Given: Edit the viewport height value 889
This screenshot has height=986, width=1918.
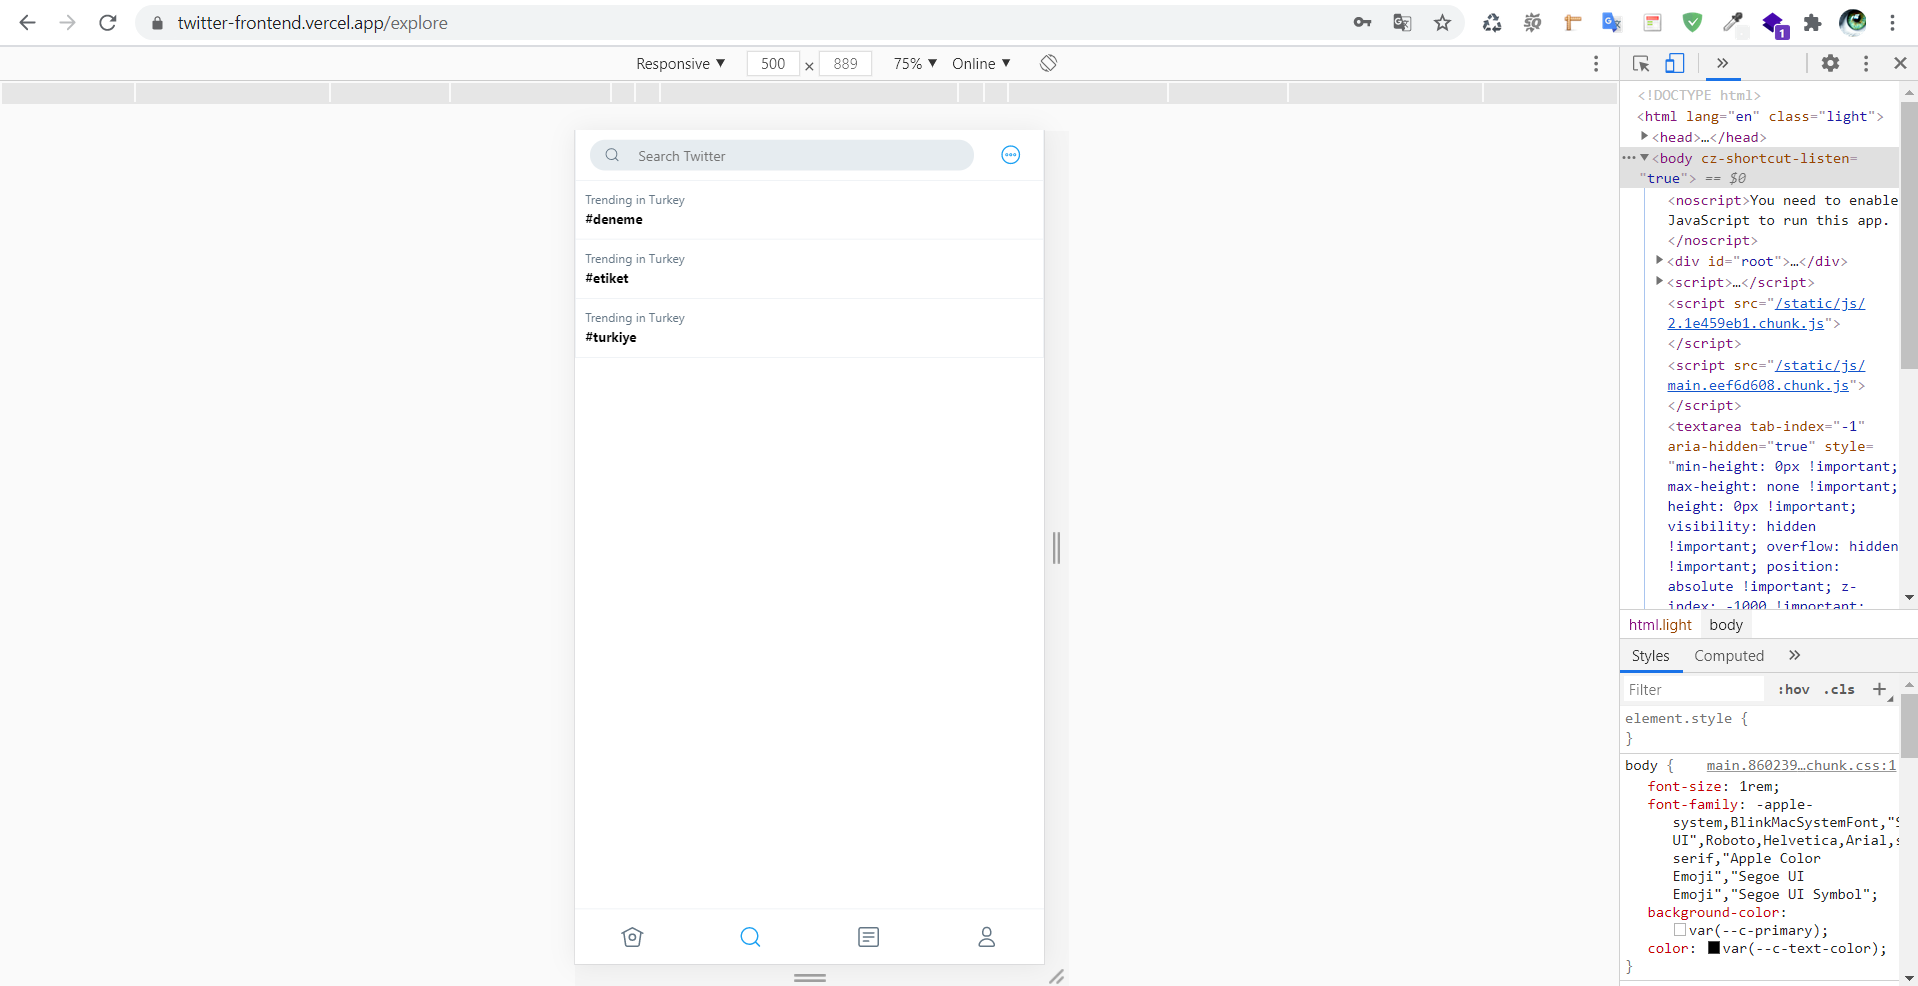Looking at the screenshot, I should 845,63.
